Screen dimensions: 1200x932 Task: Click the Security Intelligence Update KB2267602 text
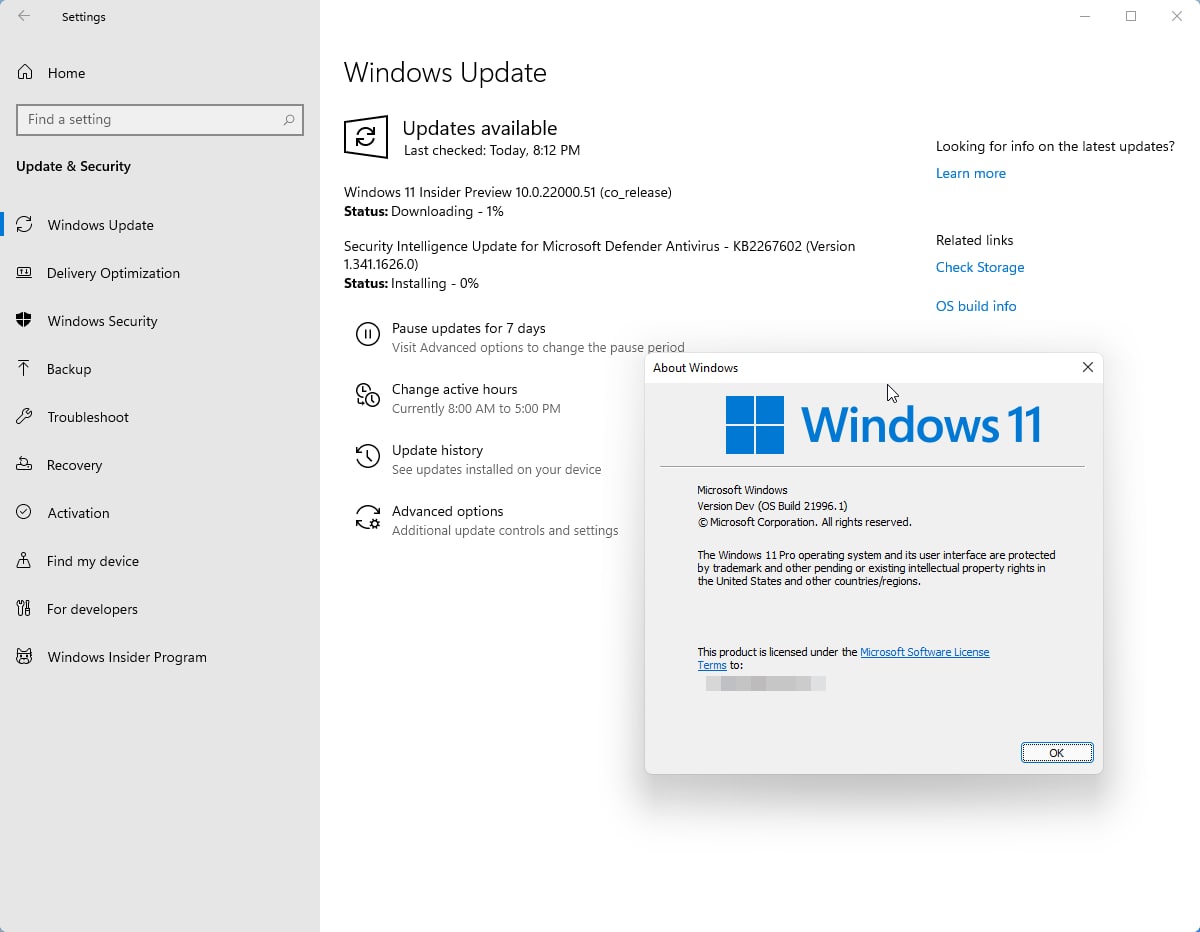pos(599,255)
